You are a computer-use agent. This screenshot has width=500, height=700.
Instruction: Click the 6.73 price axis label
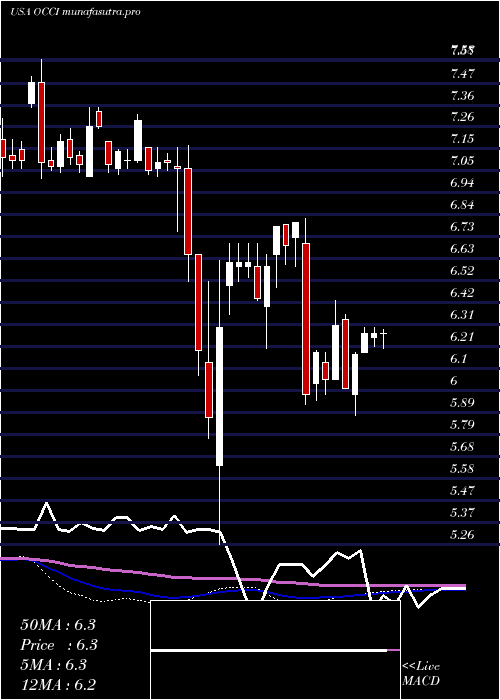pos(463,227)
